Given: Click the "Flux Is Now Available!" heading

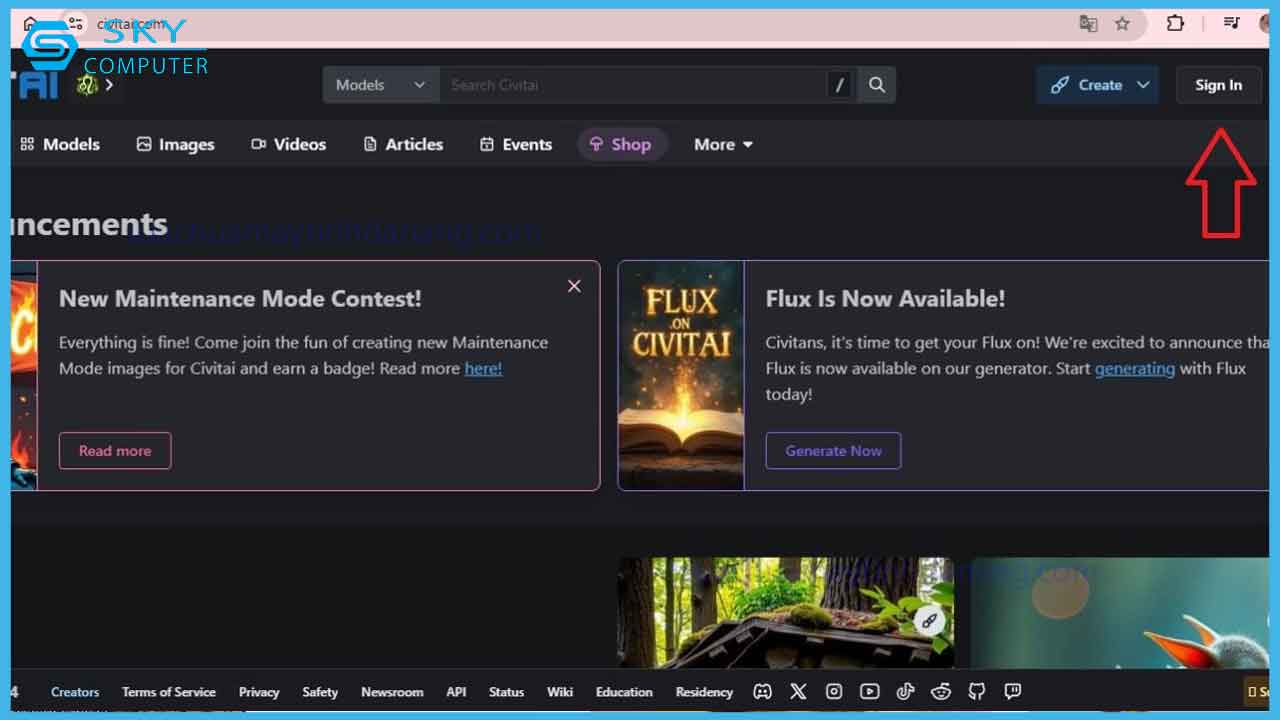Looking at the screenshot, I should tap(885, 298).
